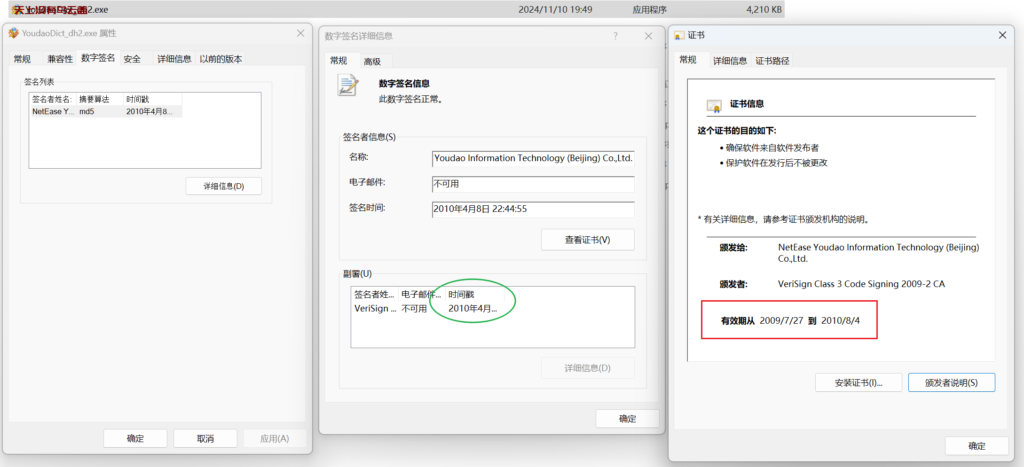Click the certificate information badge icon
The height and width of the screenshot is (467, 1024).
[714, 105]
